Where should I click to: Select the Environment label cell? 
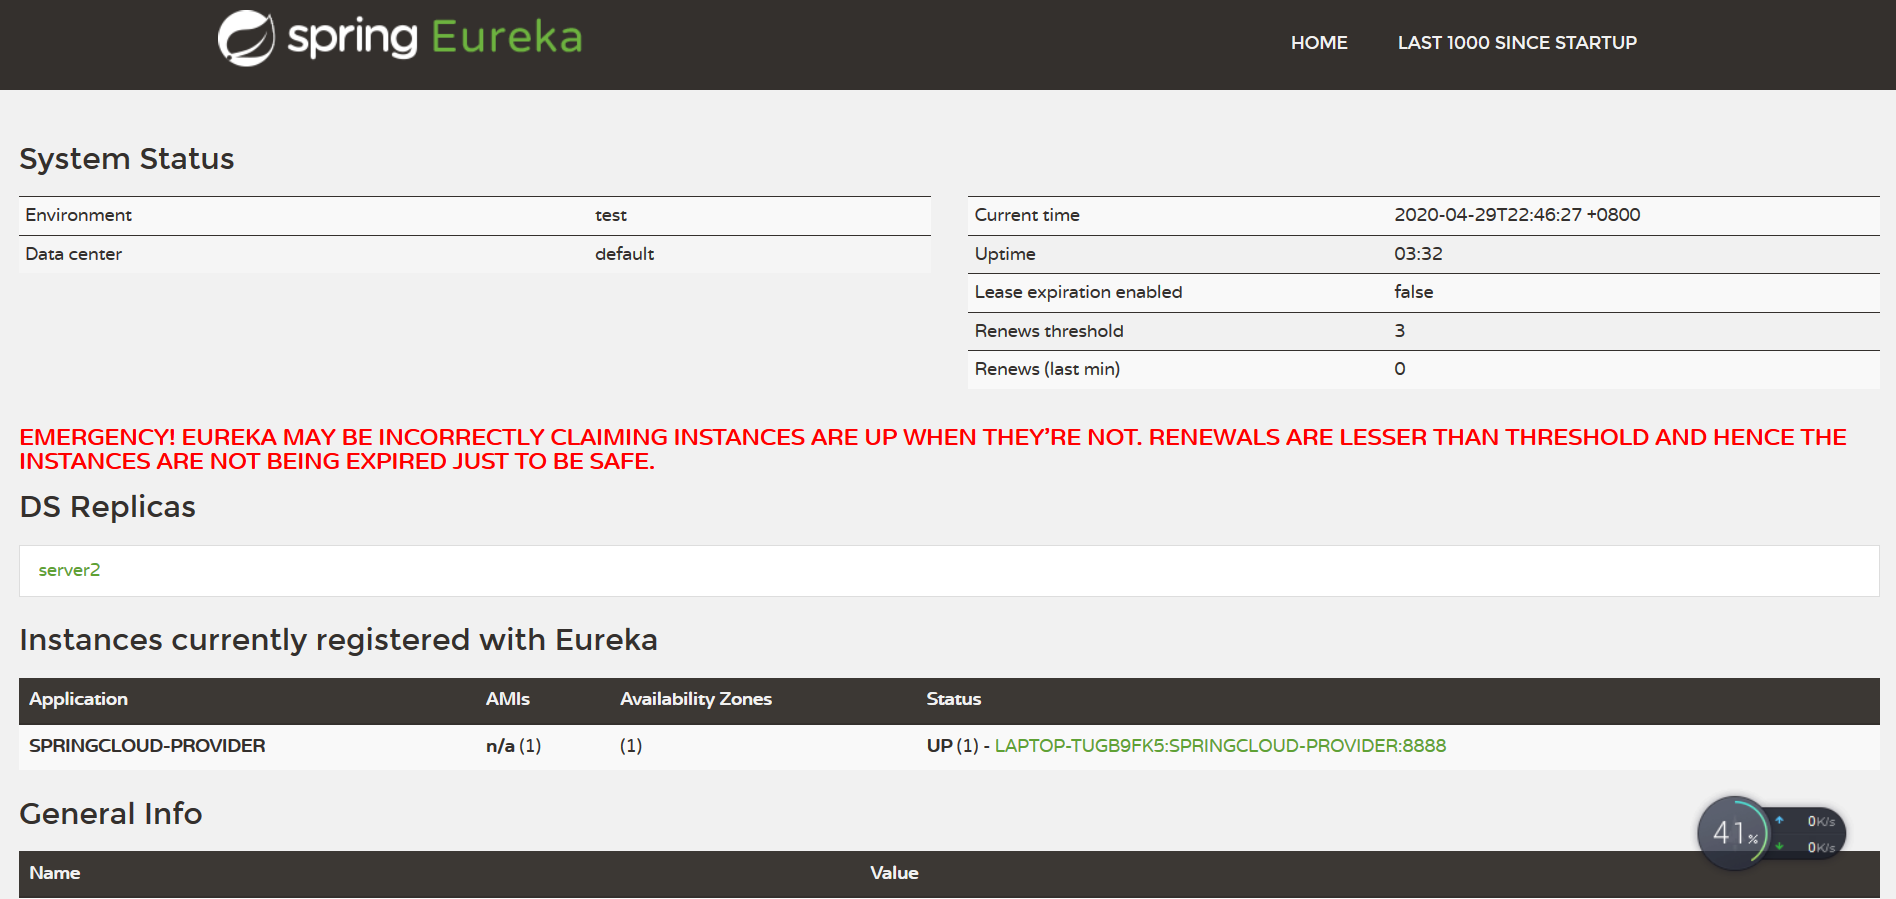(78, 215)
